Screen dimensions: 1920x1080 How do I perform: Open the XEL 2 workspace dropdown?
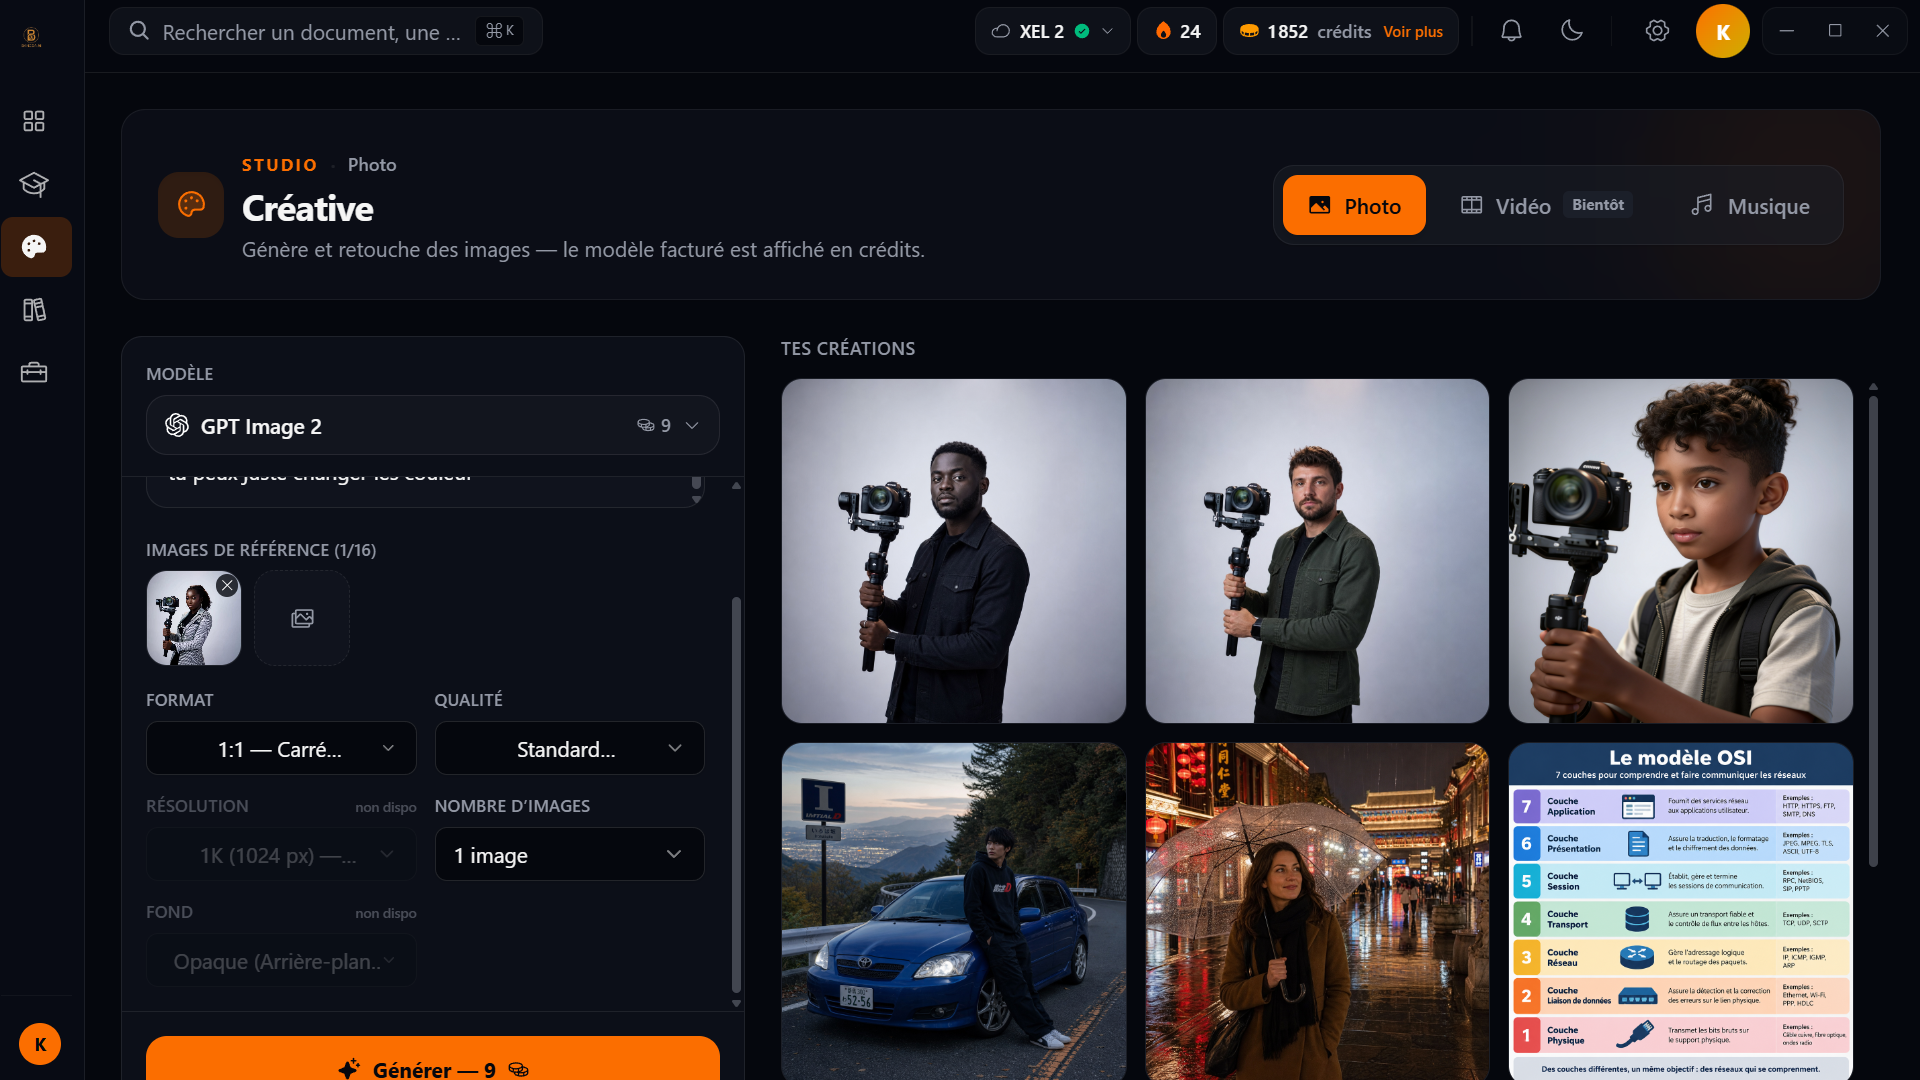[1052, 31]
